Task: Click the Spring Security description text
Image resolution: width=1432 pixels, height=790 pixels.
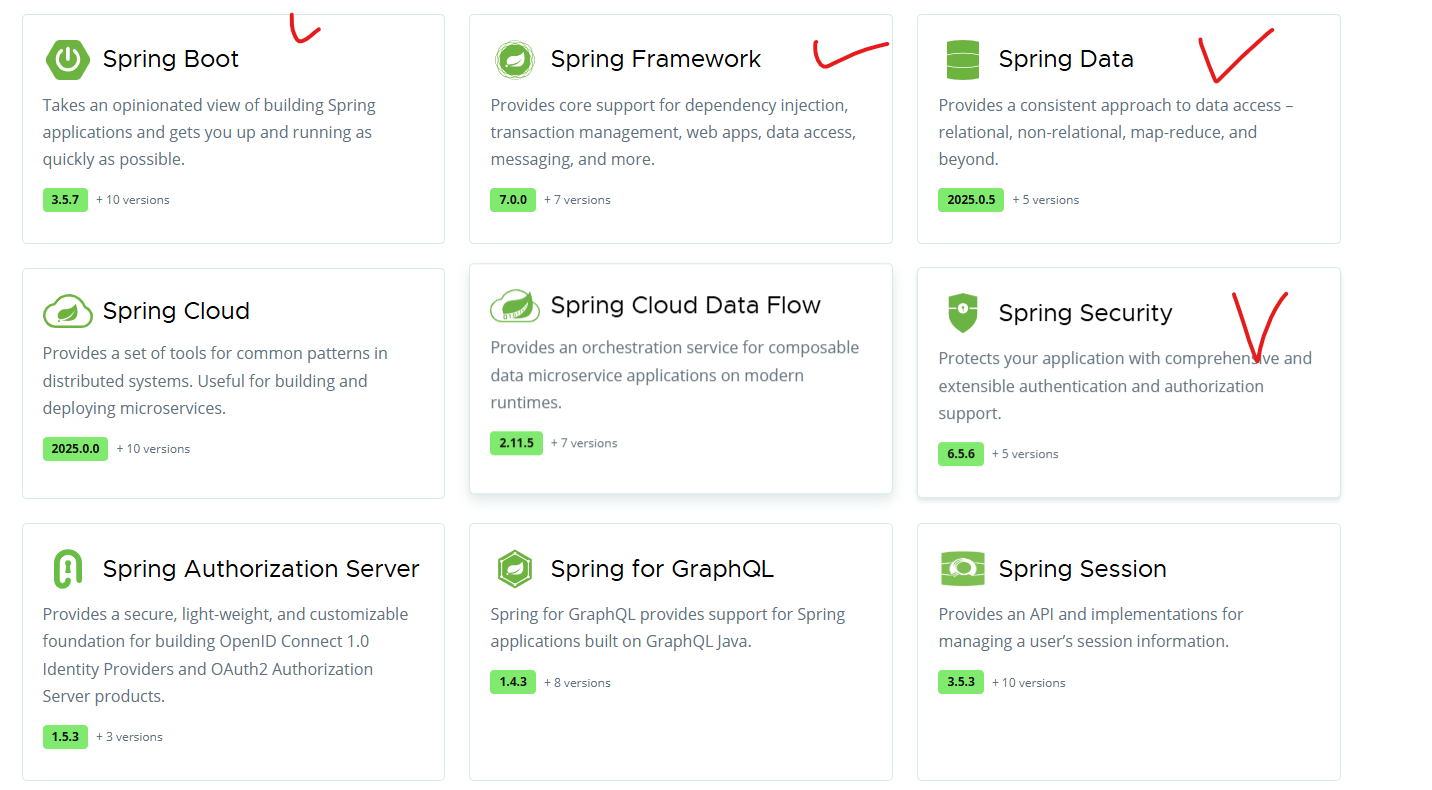Action: click(x=1125, y=386)
